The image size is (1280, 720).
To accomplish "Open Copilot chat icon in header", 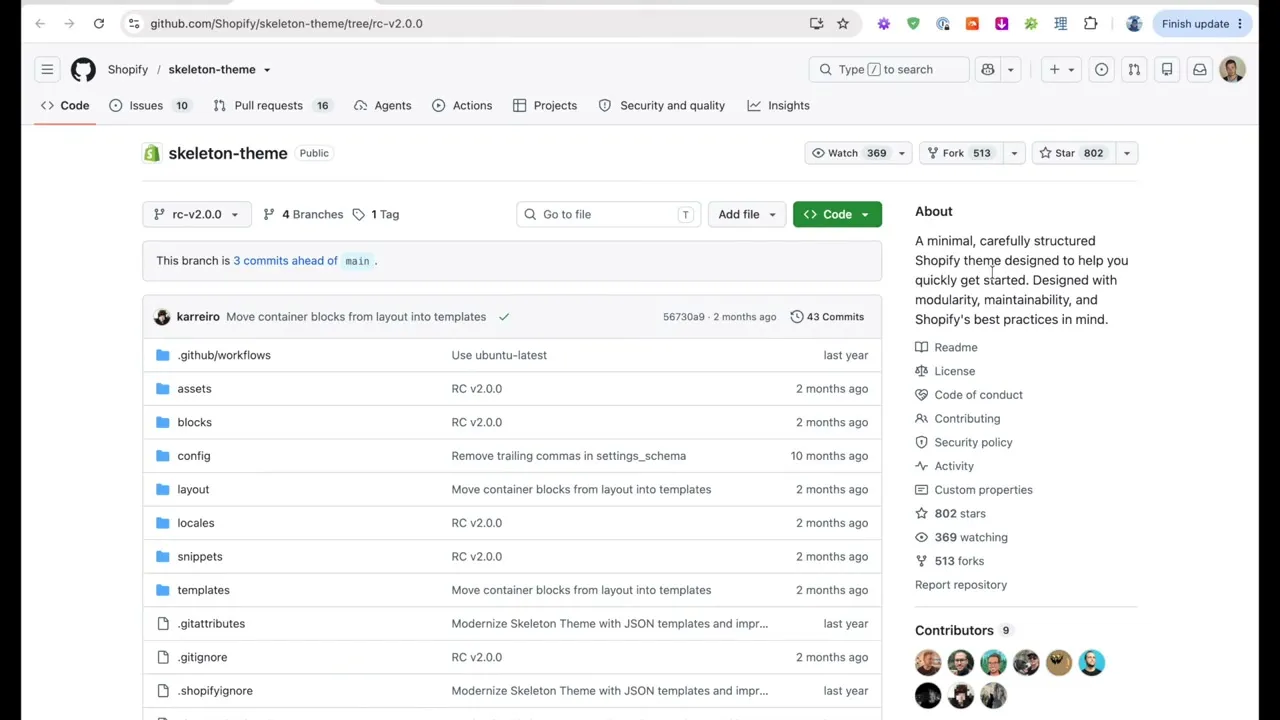I will click(988, 69).
